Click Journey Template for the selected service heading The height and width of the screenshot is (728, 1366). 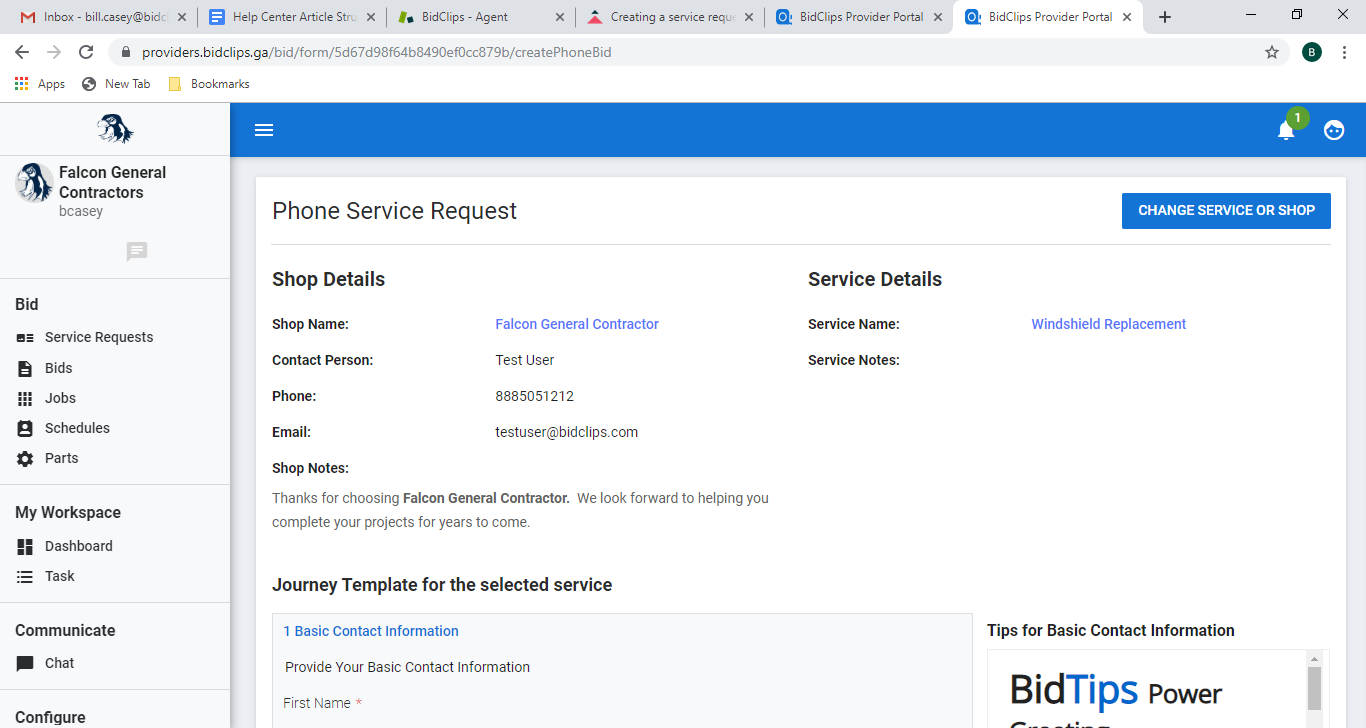point(442,585)
